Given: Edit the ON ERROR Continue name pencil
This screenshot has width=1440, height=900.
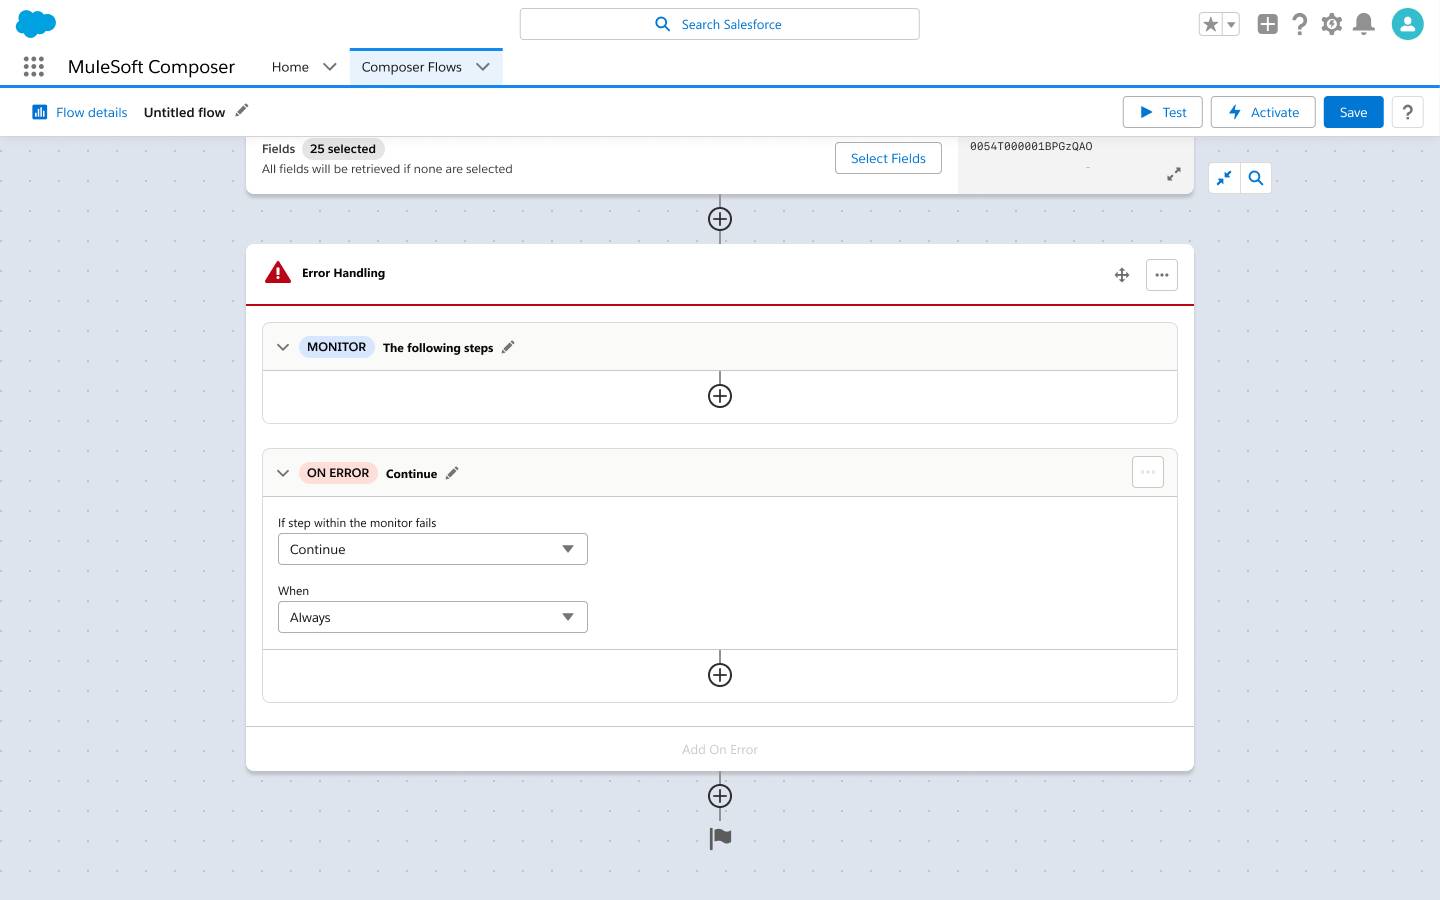Looking at the screenshot, I should [x=452, y=473].
